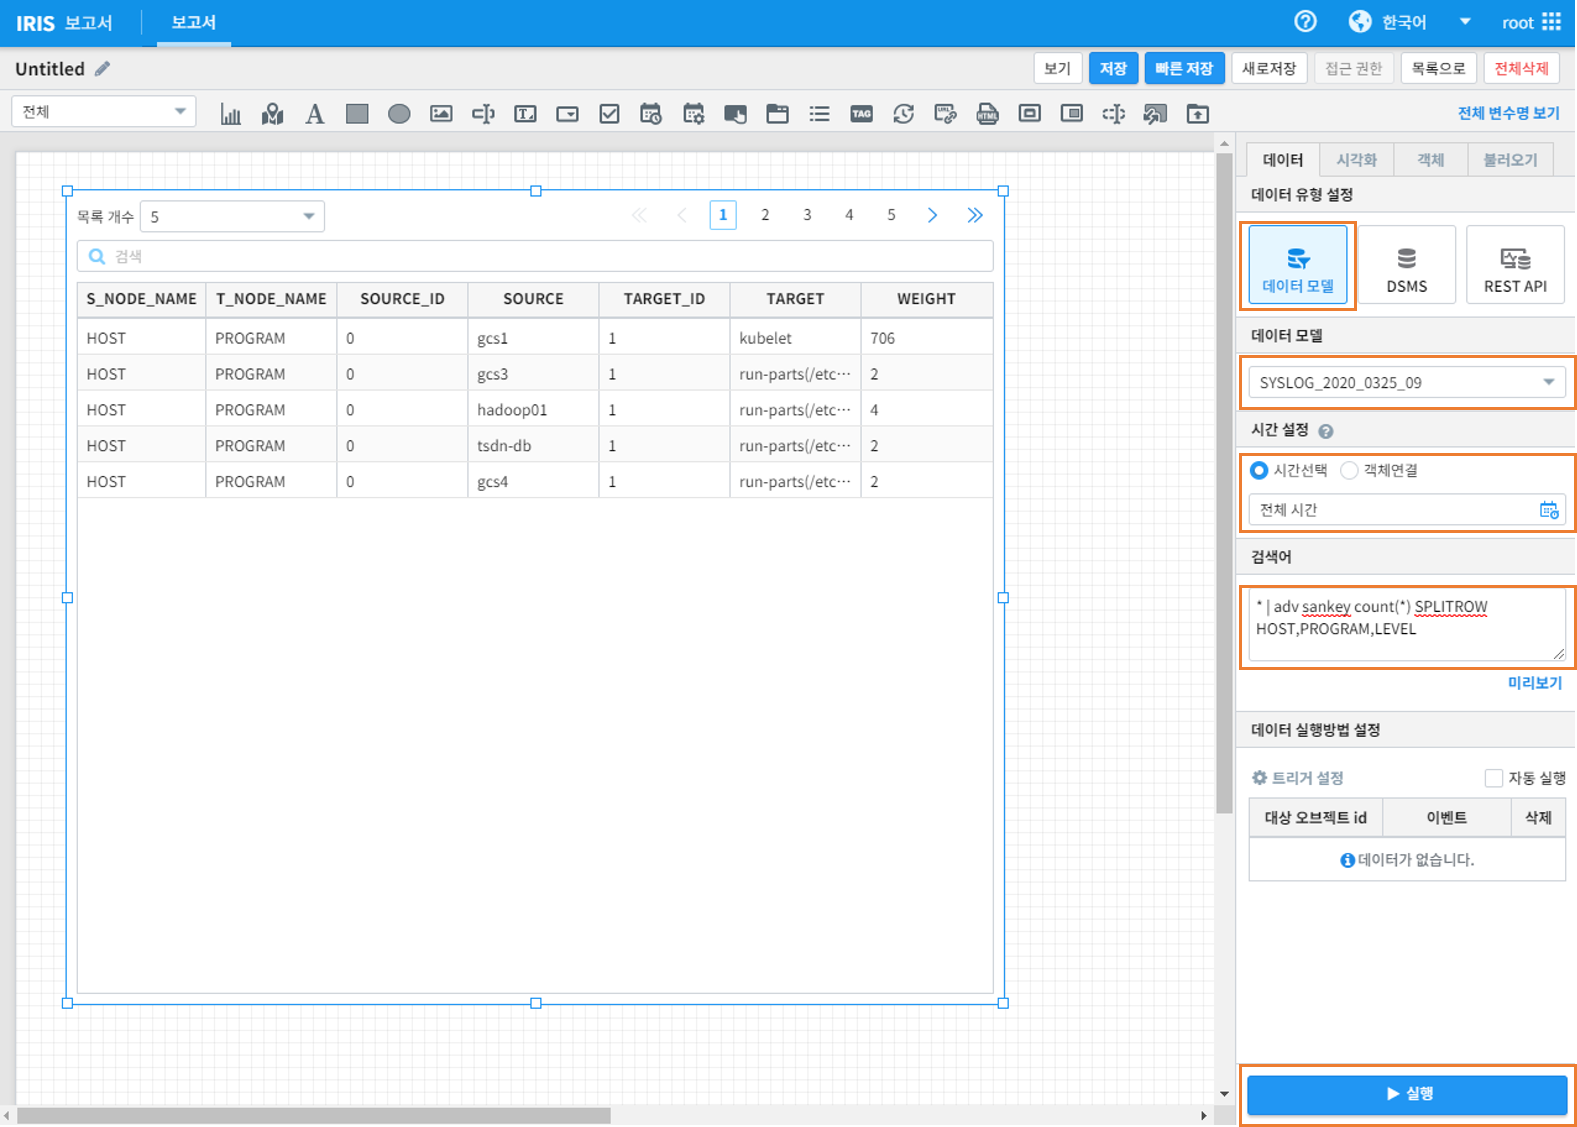
Task: Run query with 실행 button
Action: [1407, 1094]
